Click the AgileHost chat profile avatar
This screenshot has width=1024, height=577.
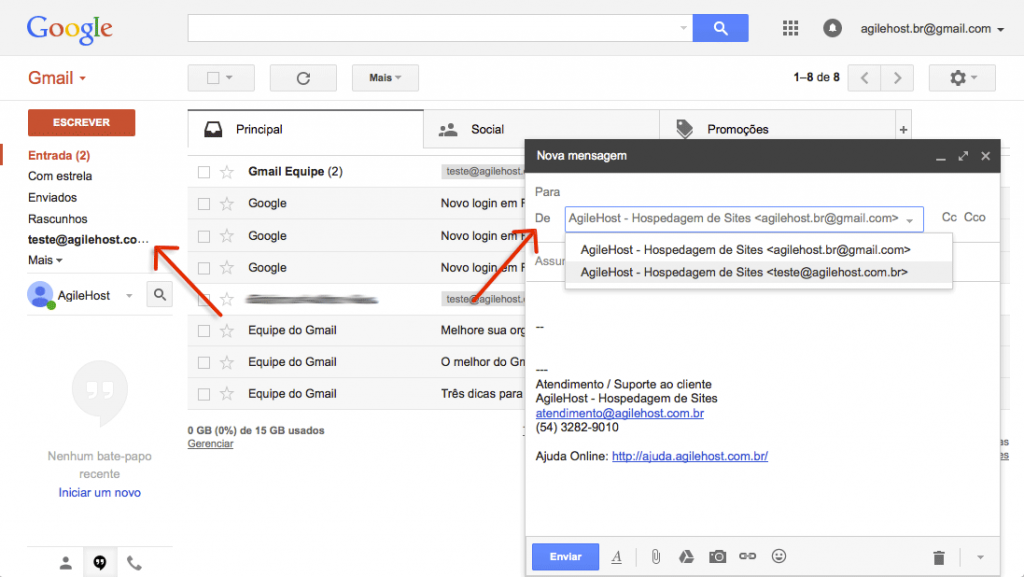(40, 295)
